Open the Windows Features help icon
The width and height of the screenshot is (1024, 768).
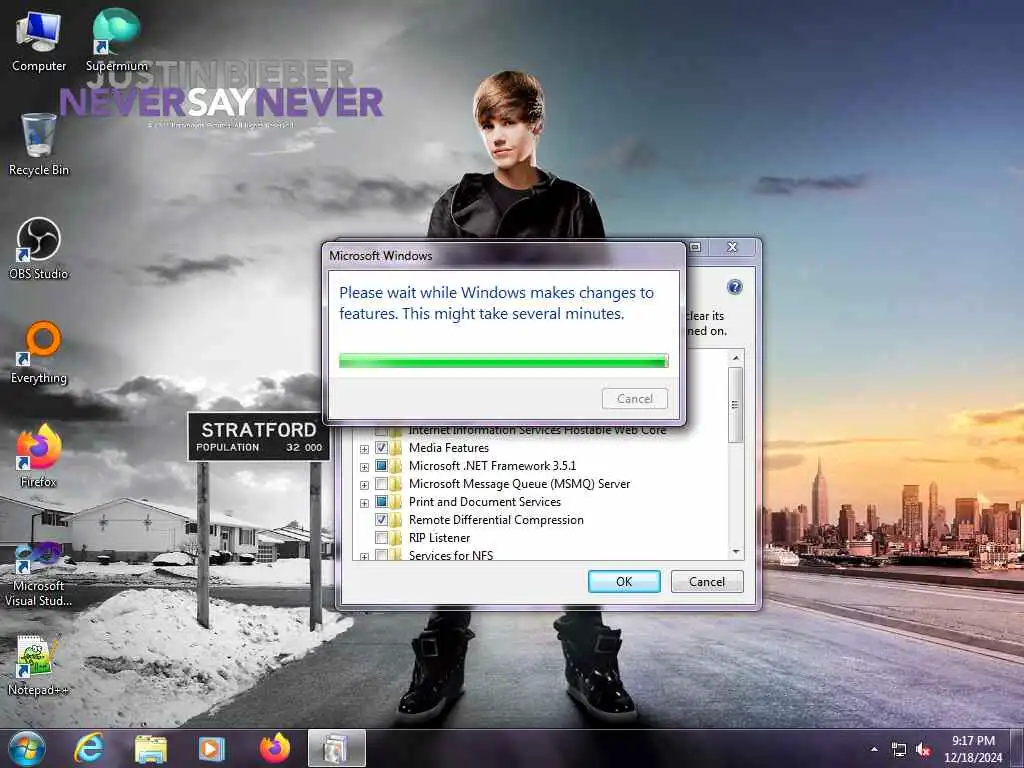pyautogui.click(x=734, y=287)
